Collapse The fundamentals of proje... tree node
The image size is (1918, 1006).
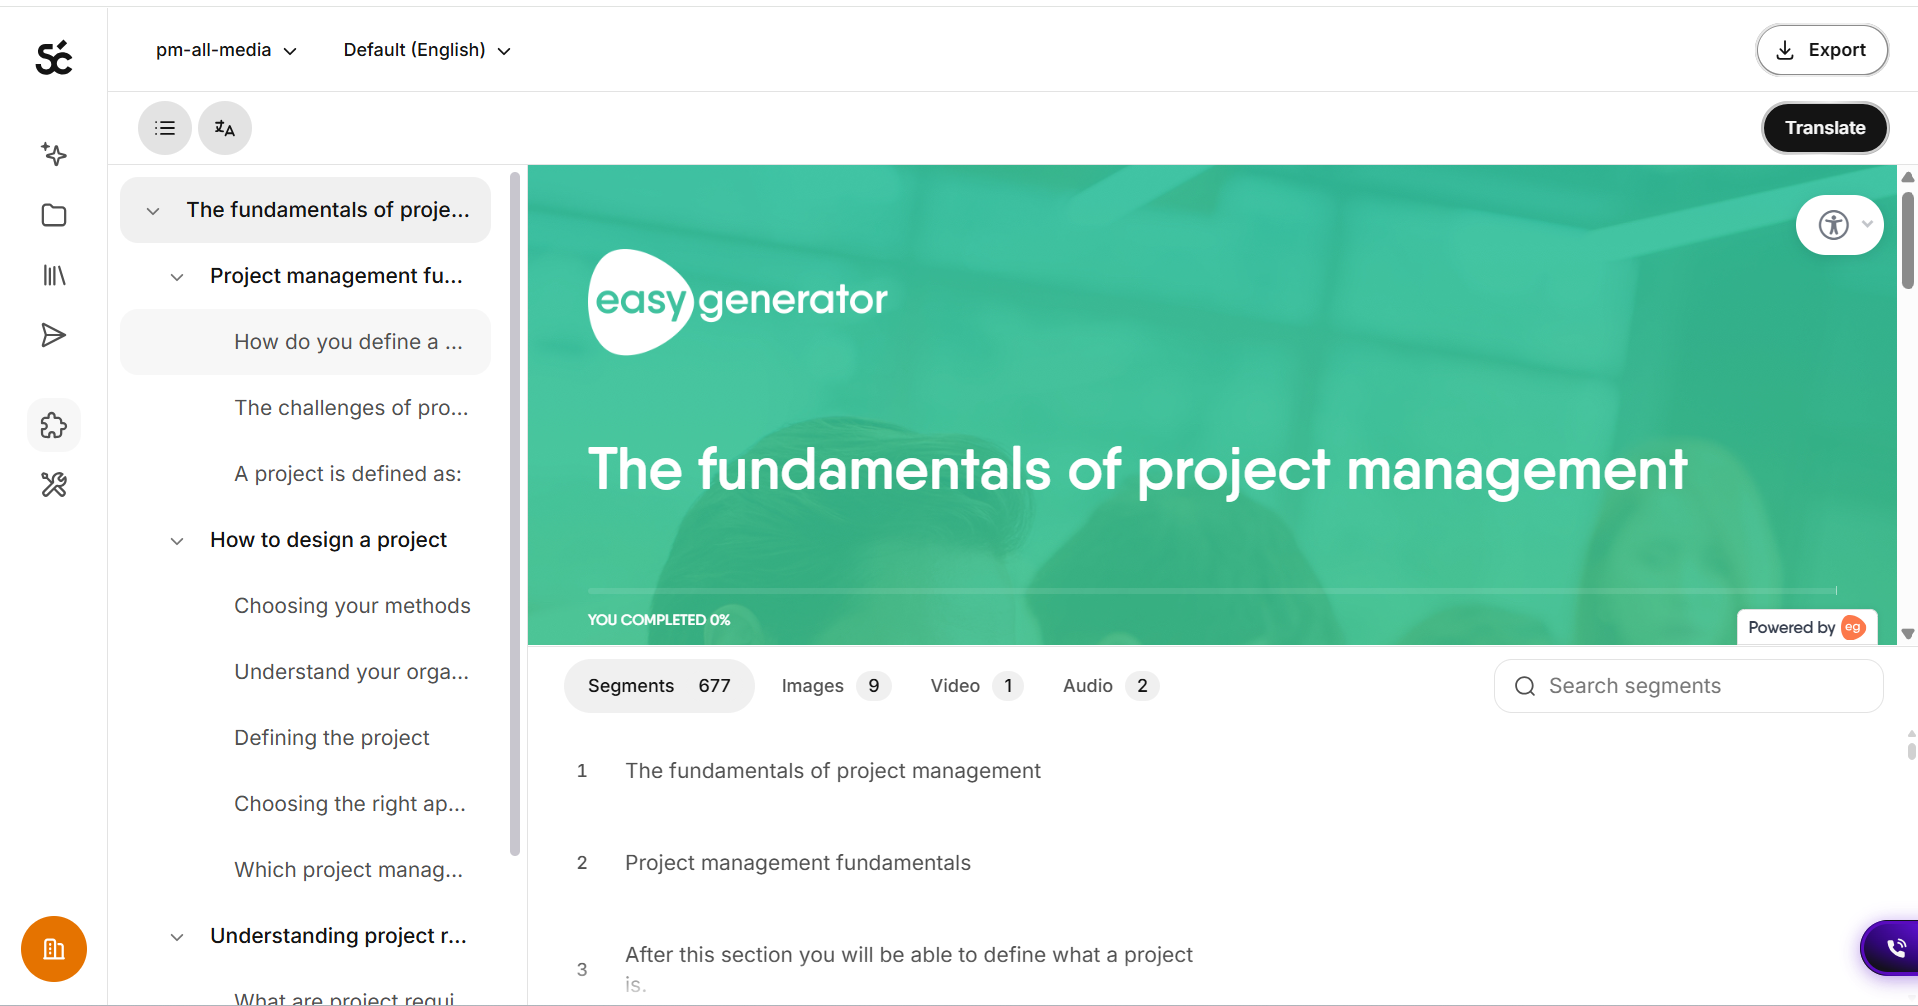pyautogui.click(x=153, y=210)
